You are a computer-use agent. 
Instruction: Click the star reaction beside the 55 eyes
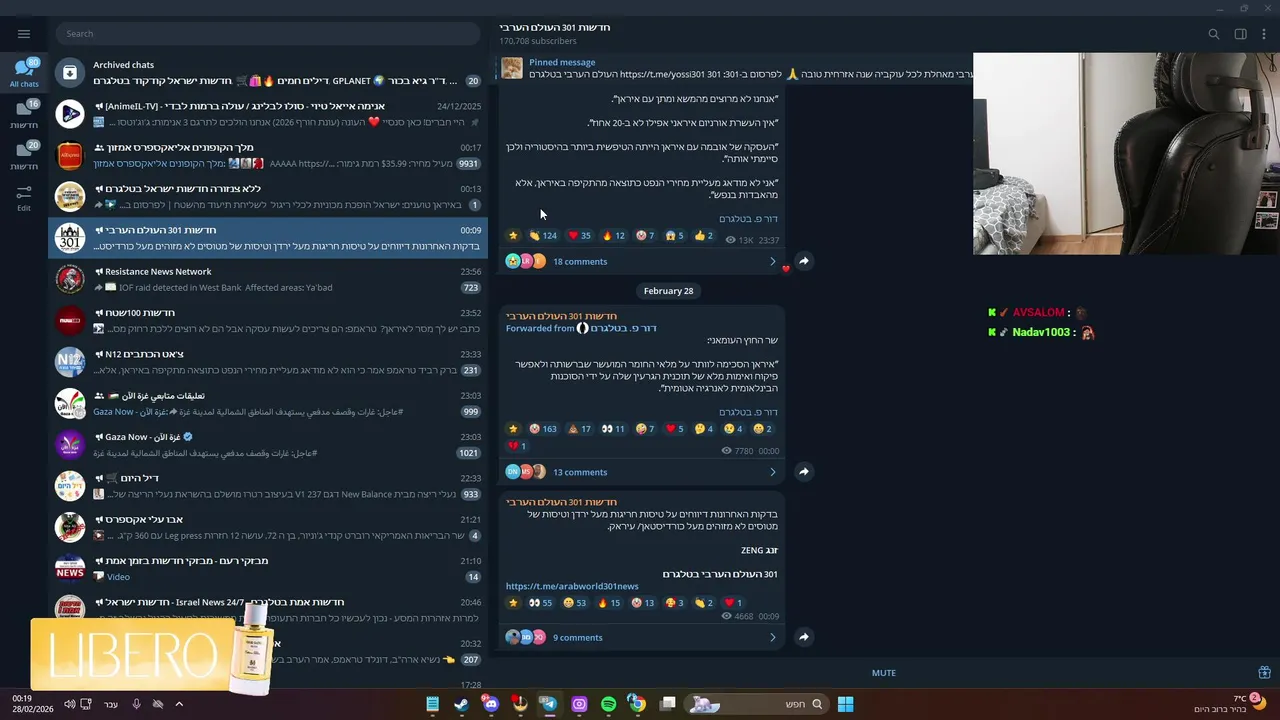(x=513, y=603)
